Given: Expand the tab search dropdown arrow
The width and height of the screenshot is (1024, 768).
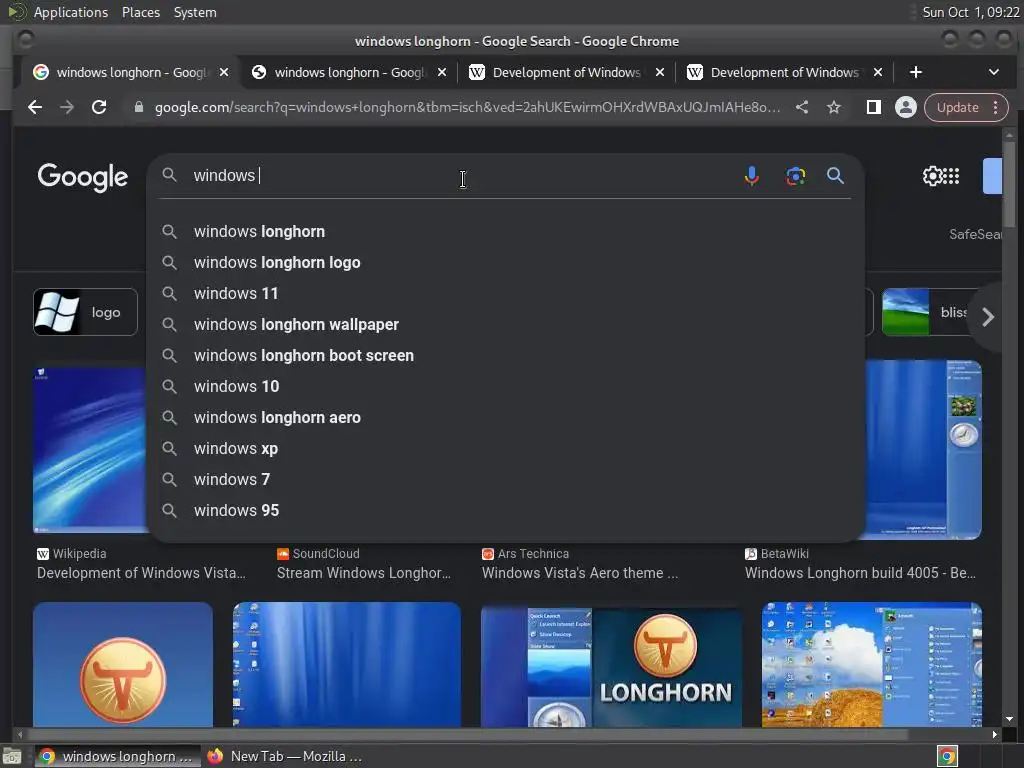Looking at the screenshot, I should click(x=993, y=72).
